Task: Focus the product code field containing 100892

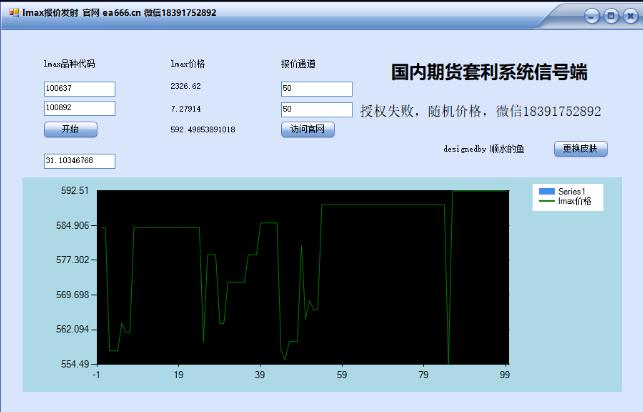Action: pyautogui.click(x=80, y=108)
